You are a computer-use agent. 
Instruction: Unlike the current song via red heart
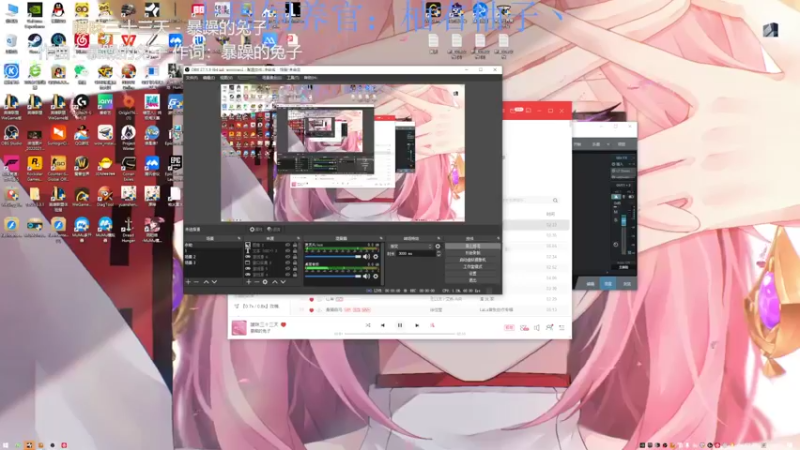[284, 324]
